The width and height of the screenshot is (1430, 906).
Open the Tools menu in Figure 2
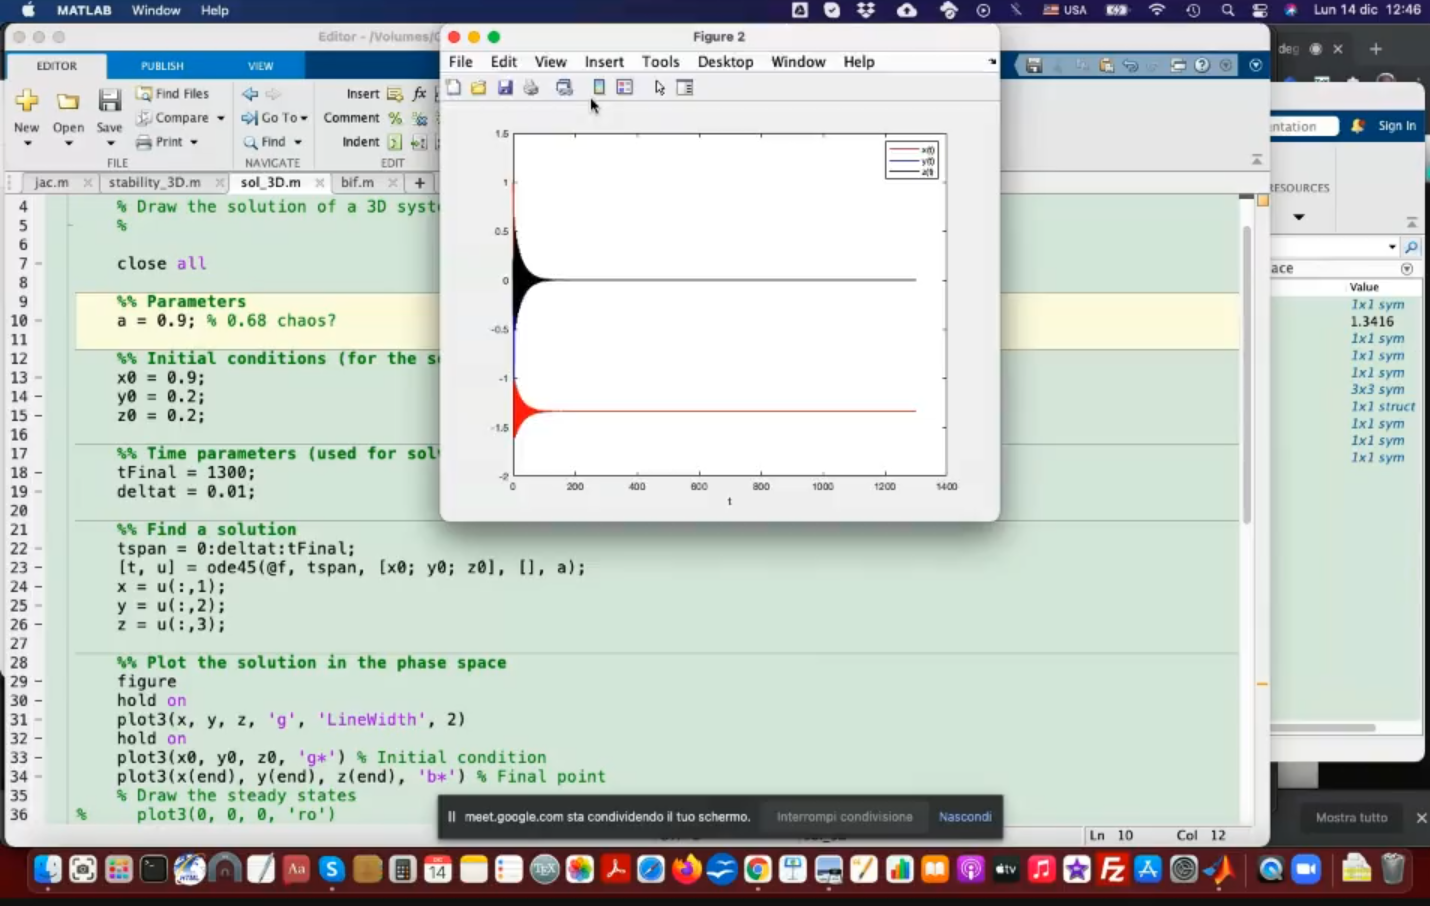click(660, 62)
